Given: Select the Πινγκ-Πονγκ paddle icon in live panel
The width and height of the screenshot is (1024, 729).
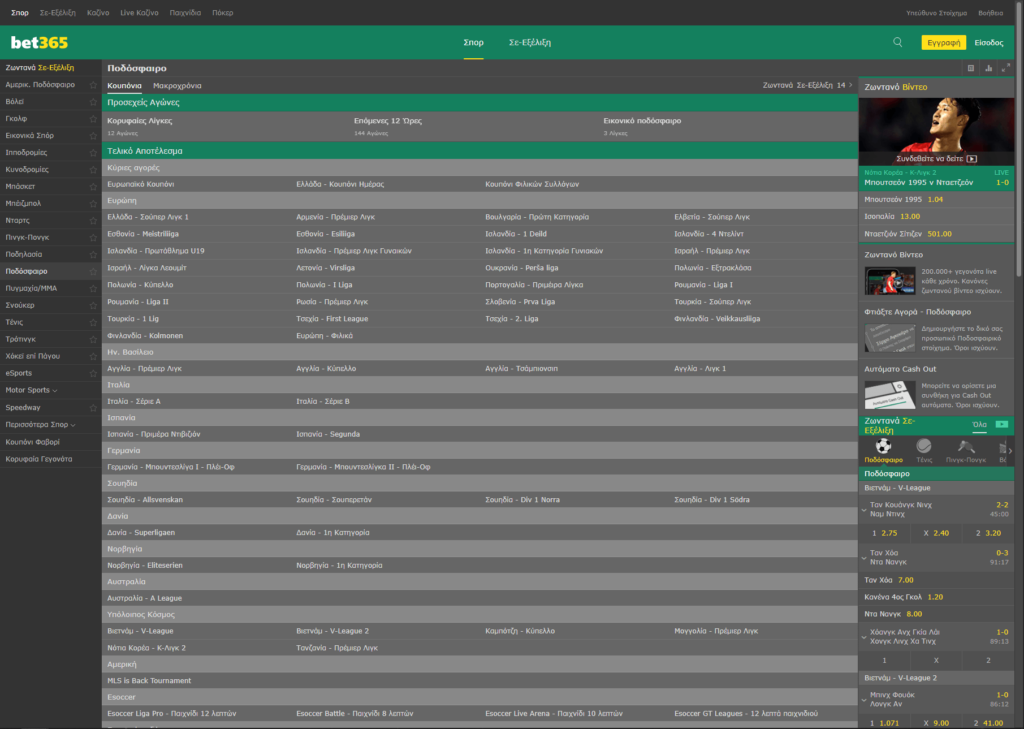Looking at the screenshot, I should coord(966,446).
